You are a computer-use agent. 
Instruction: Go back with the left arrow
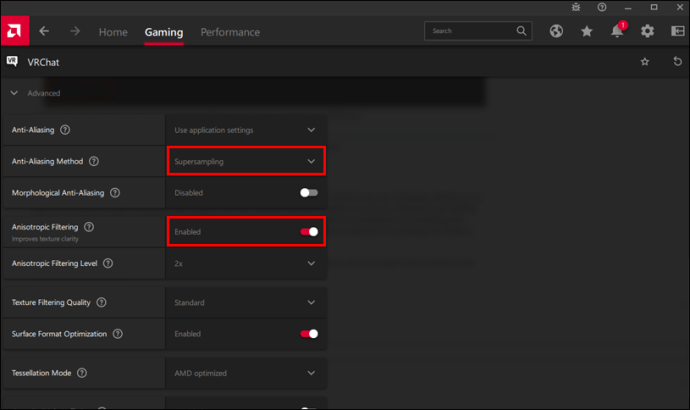point(44,31)
